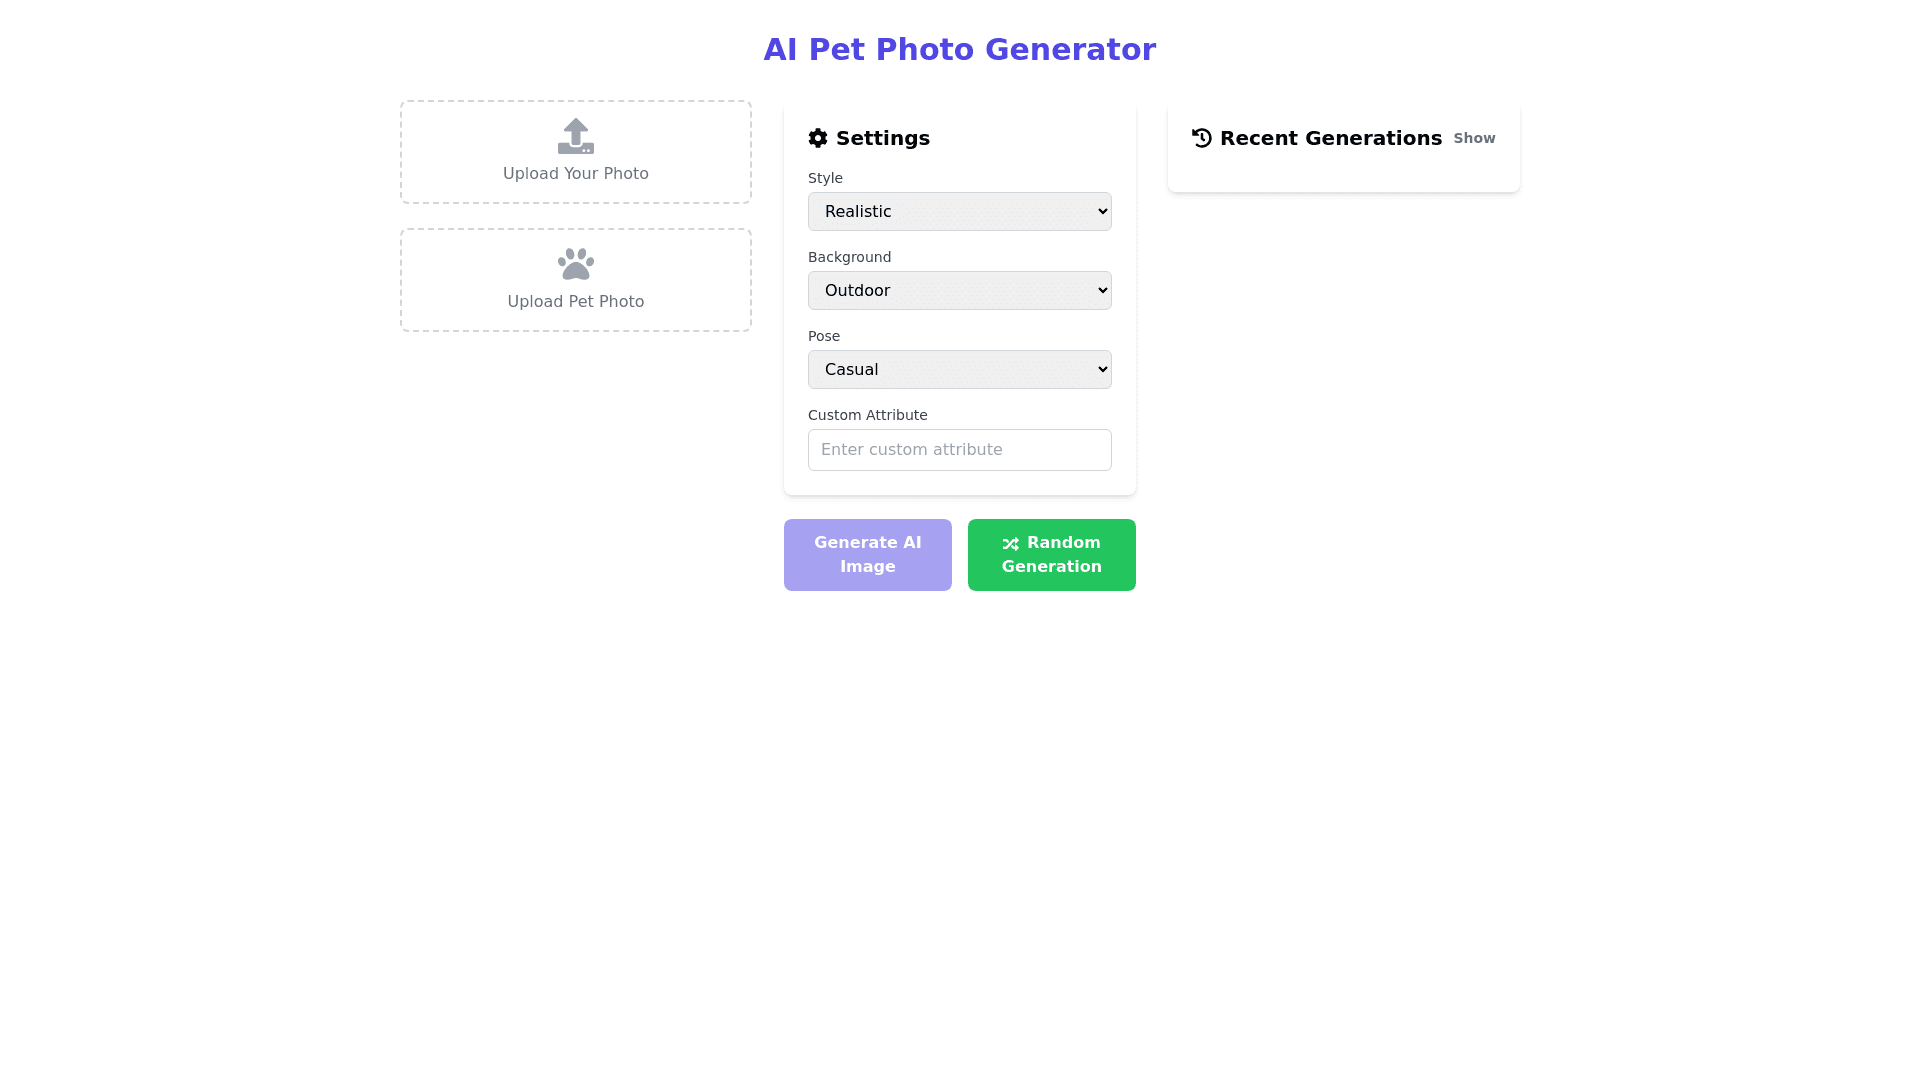Click the paw print icon

[576, 264]
